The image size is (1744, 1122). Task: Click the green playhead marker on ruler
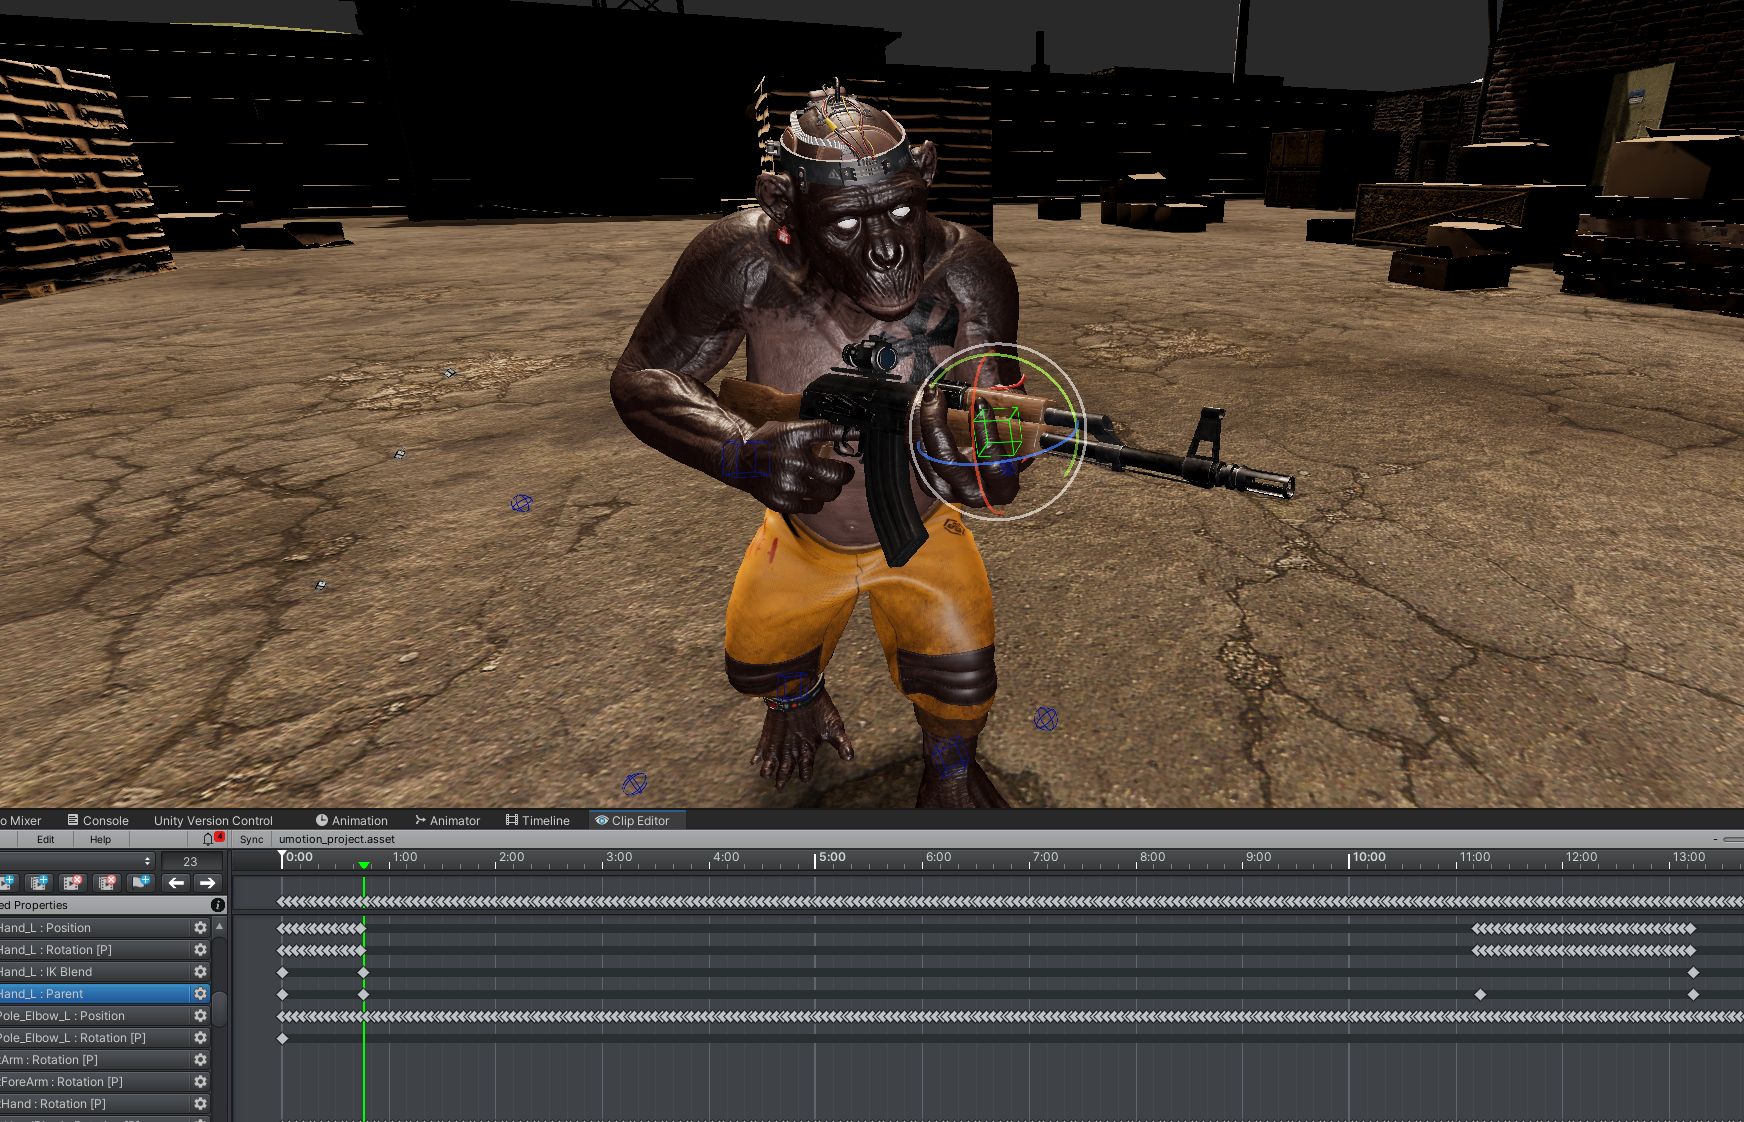(364, 865)
